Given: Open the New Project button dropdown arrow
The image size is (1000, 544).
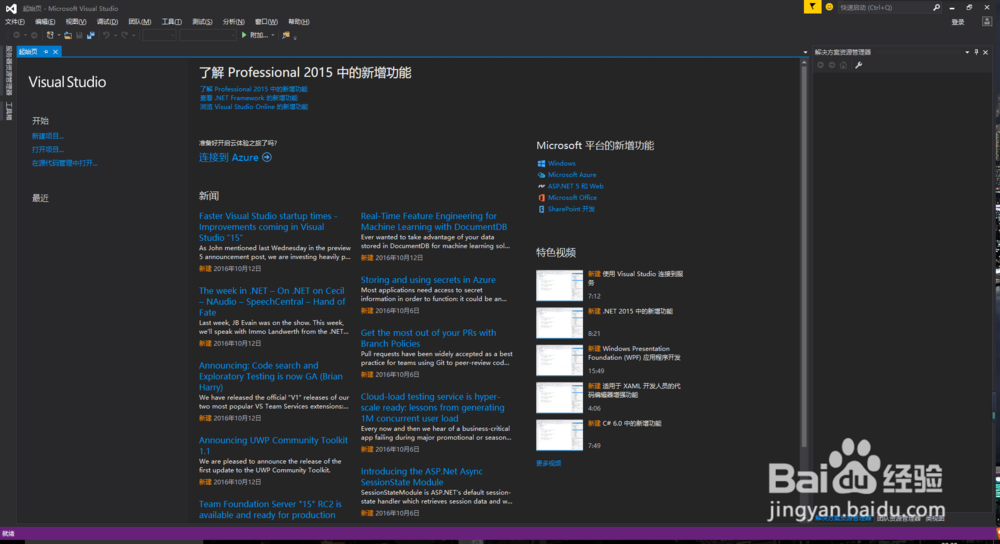Looking at the screenshot, I should click(59, 35).
